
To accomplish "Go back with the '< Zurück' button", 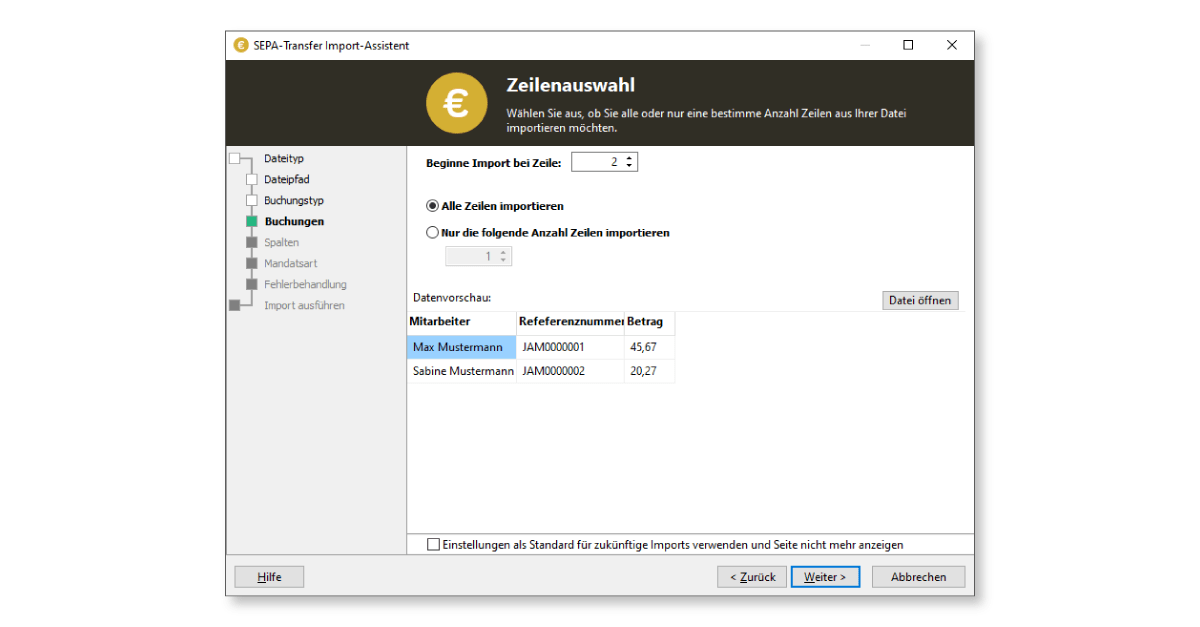I will (x=752, y=577).
